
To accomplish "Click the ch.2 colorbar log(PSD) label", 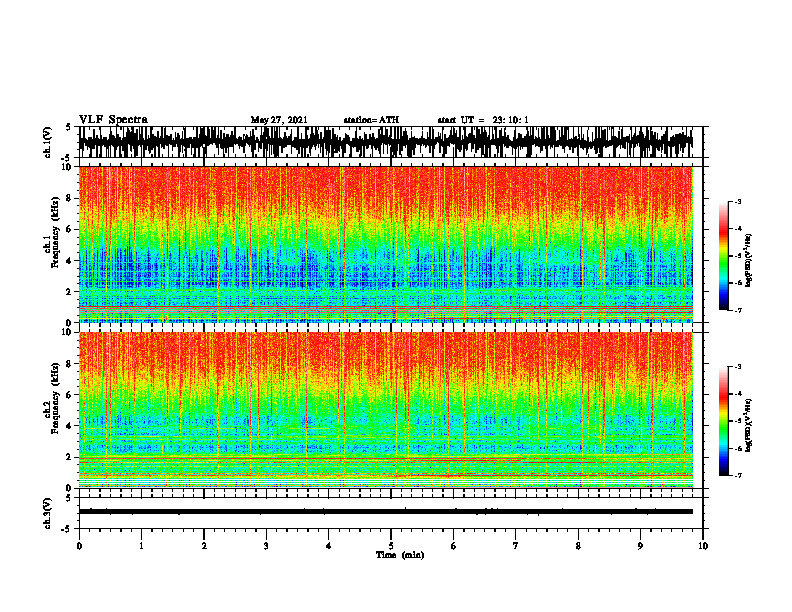I will (749, 426).
